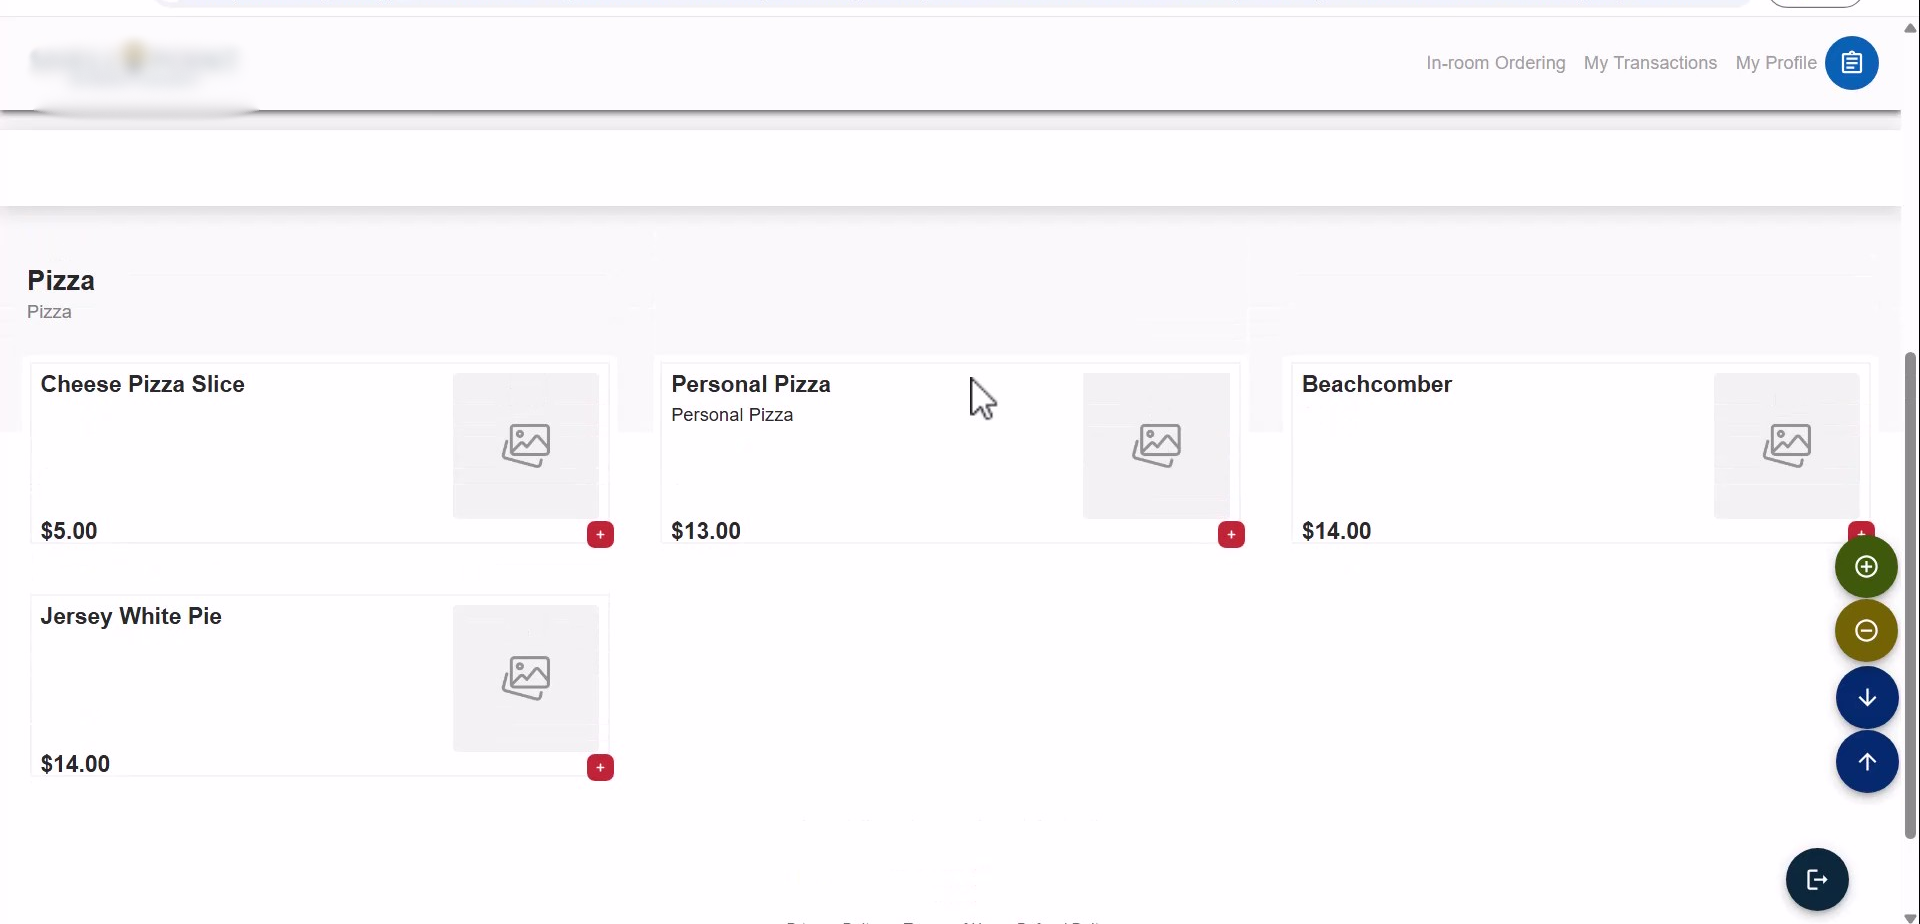Click Beachcomber image thumbnail
The height and width of the screenshot is (924, 1920).
1786,445
